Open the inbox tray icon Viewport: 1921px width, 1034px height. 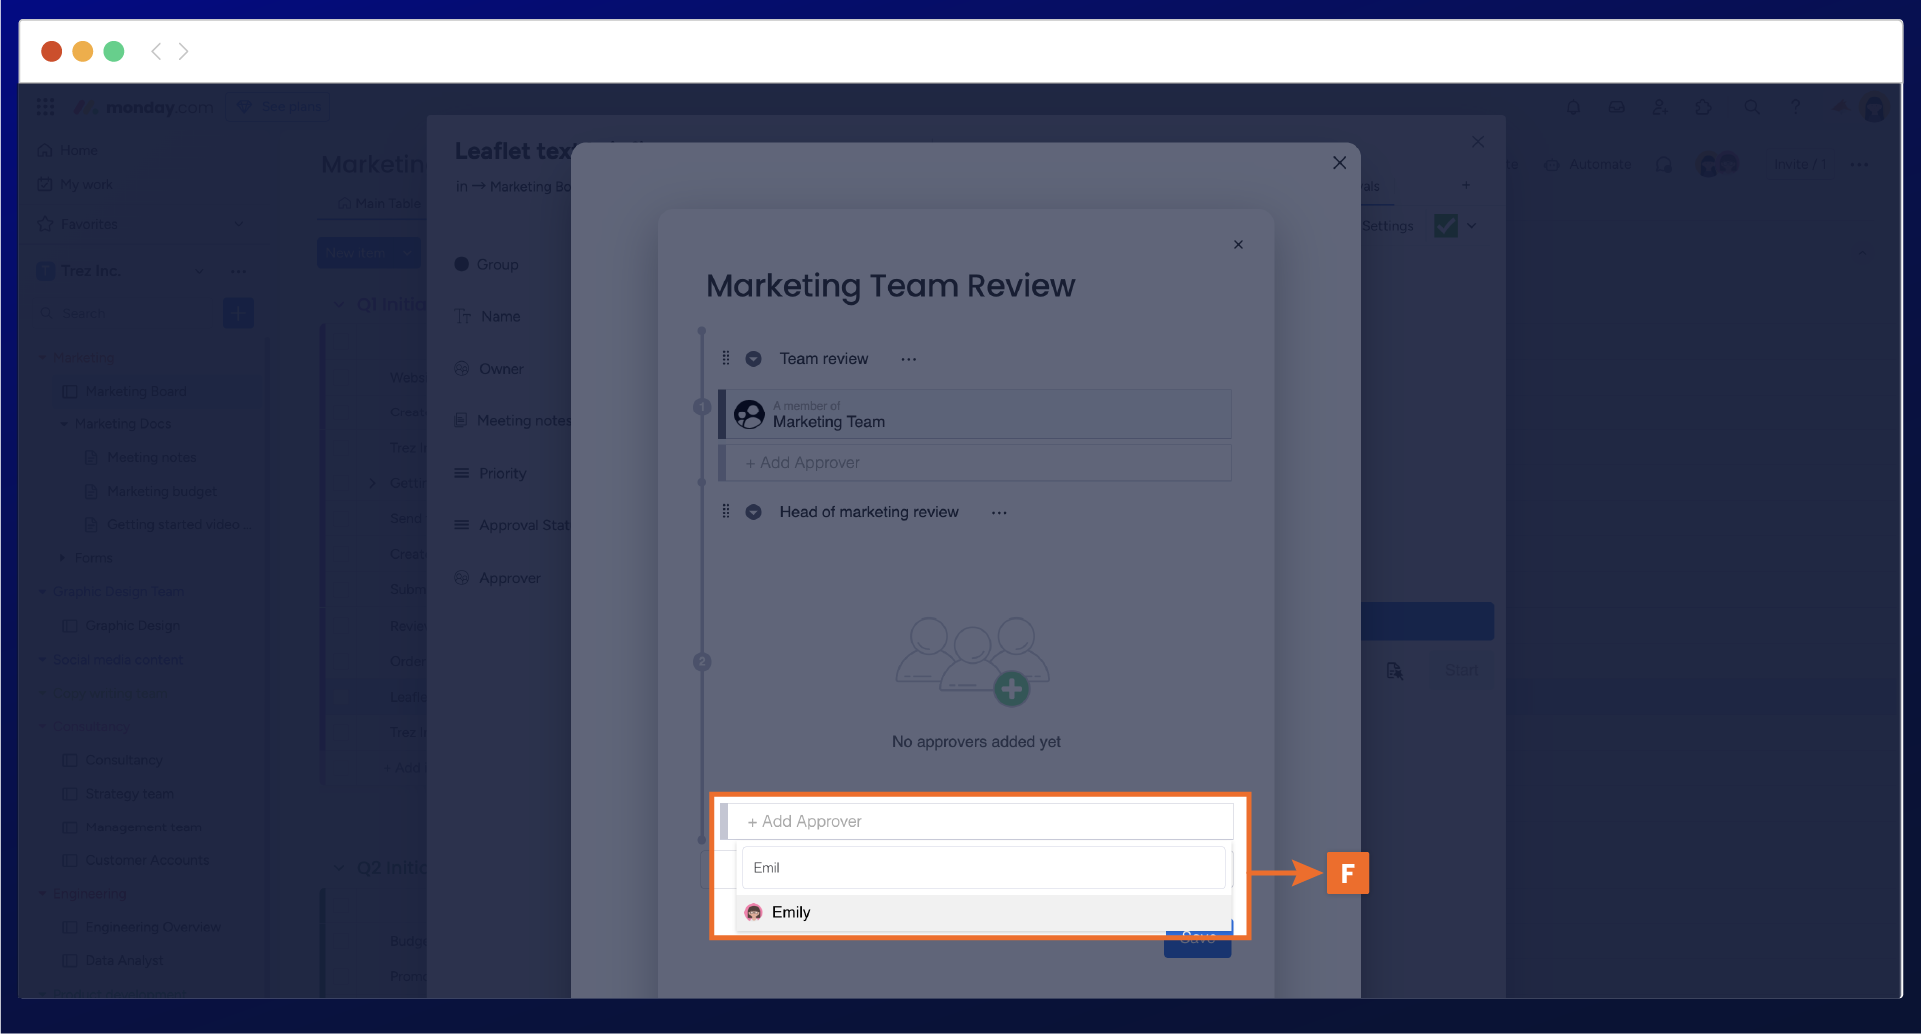(1616, 107)
